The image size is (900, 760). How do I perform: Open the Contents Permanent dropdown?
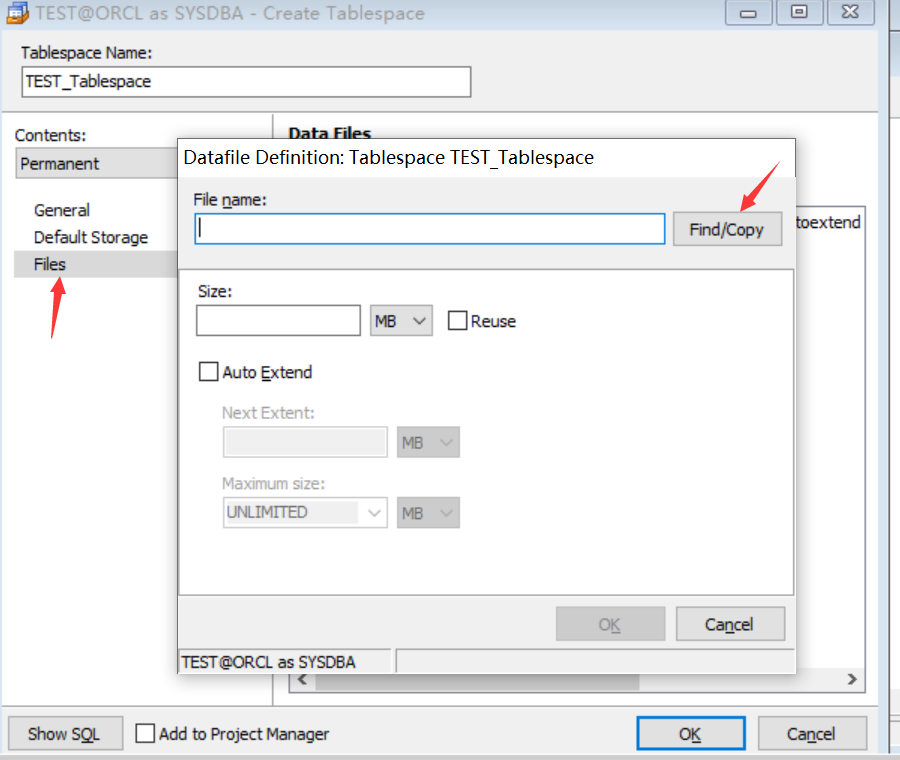[x=96, y=164]
